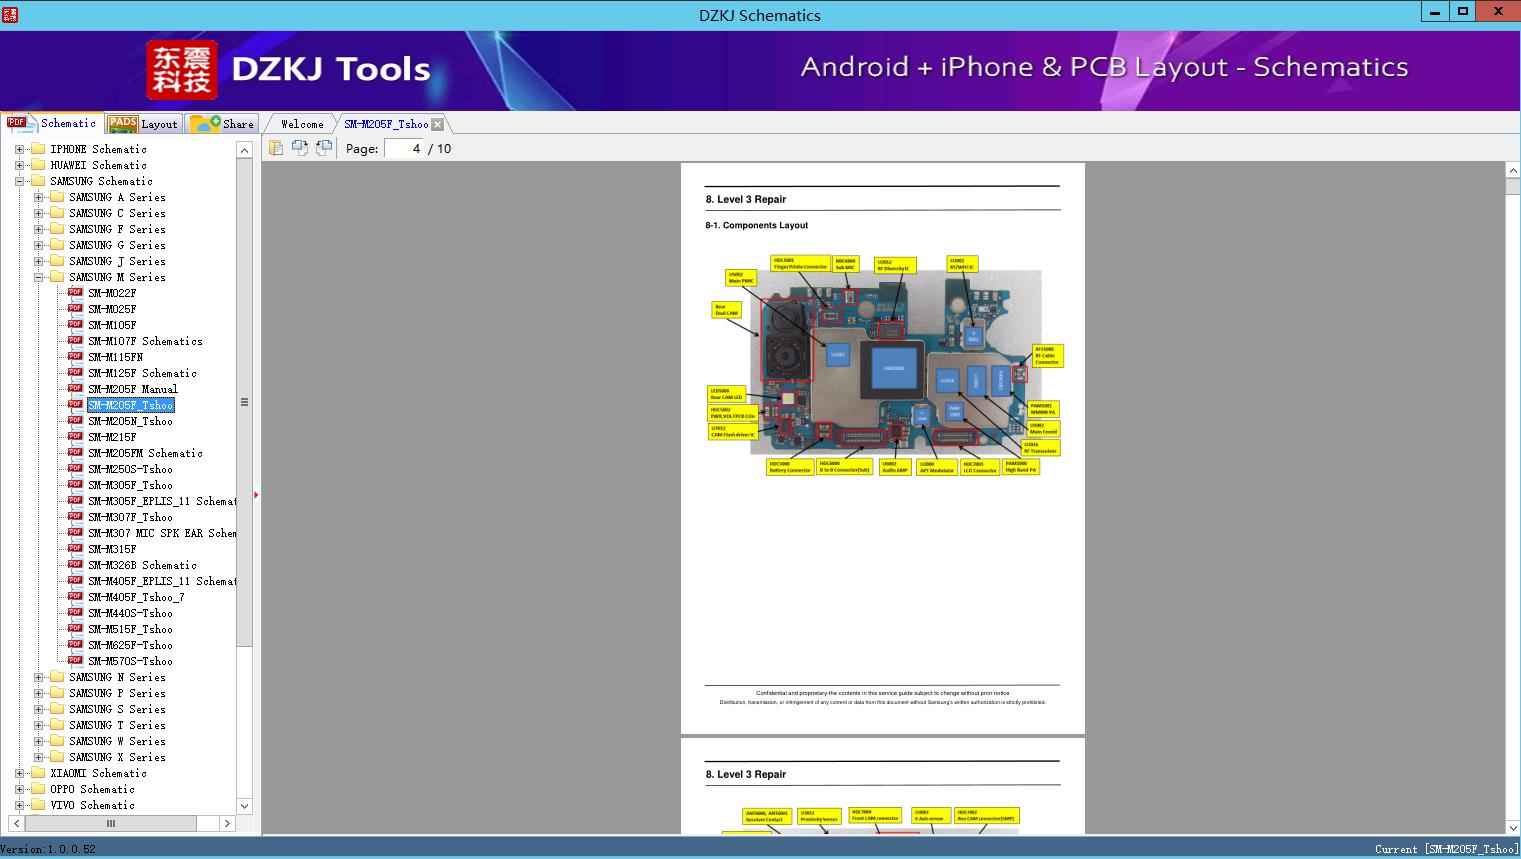
Task: Select the SAMSUNG X Series folder
Action: pyautogui.click(x=117, y=757)
